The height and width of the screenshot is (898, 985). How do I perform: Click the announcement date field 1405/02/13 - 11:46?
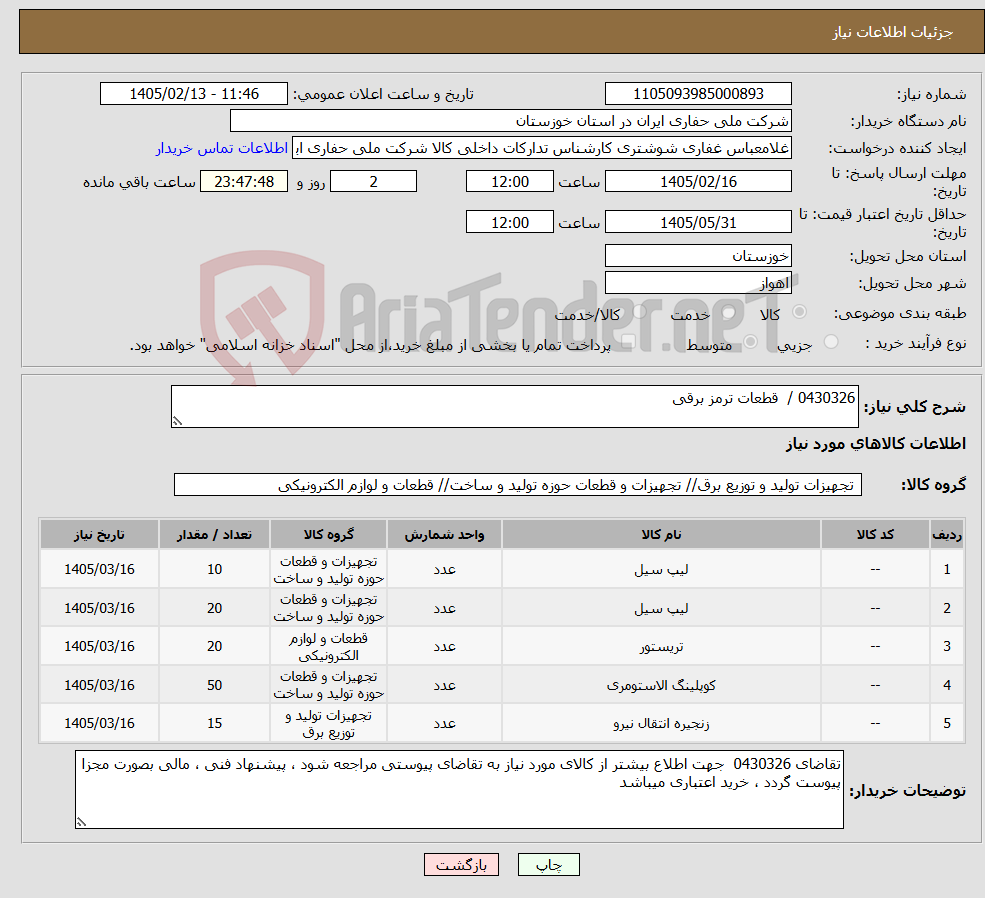coord(193,94)
